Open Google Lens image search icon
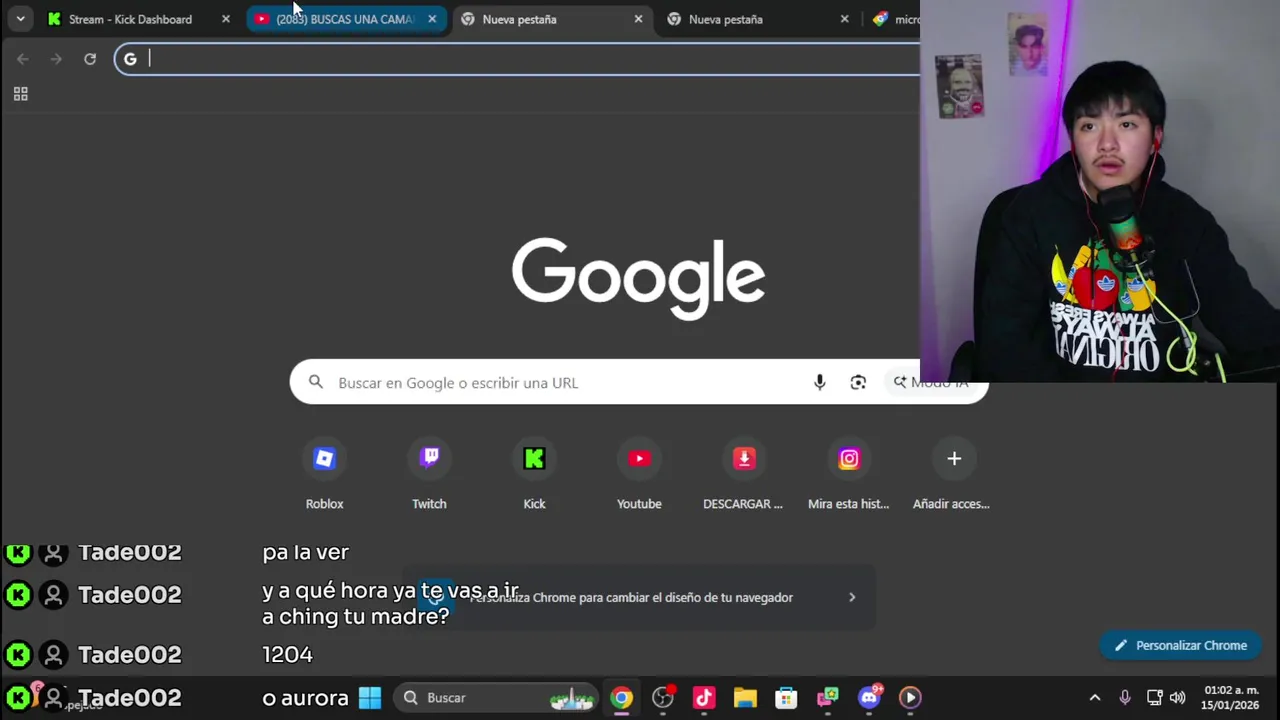1280x720 pixels. (858, 382)
